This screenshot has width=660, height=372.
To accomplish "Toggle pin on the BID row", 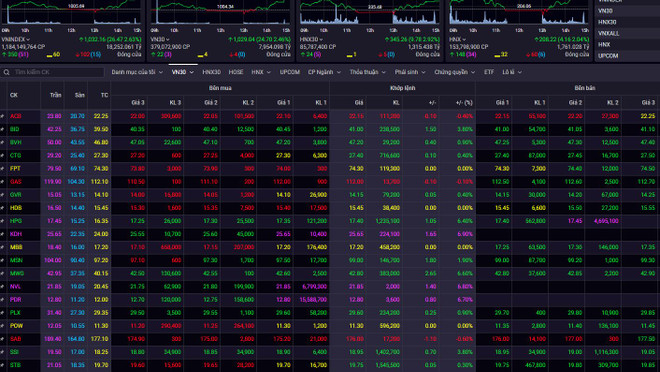I will [3, 129].
